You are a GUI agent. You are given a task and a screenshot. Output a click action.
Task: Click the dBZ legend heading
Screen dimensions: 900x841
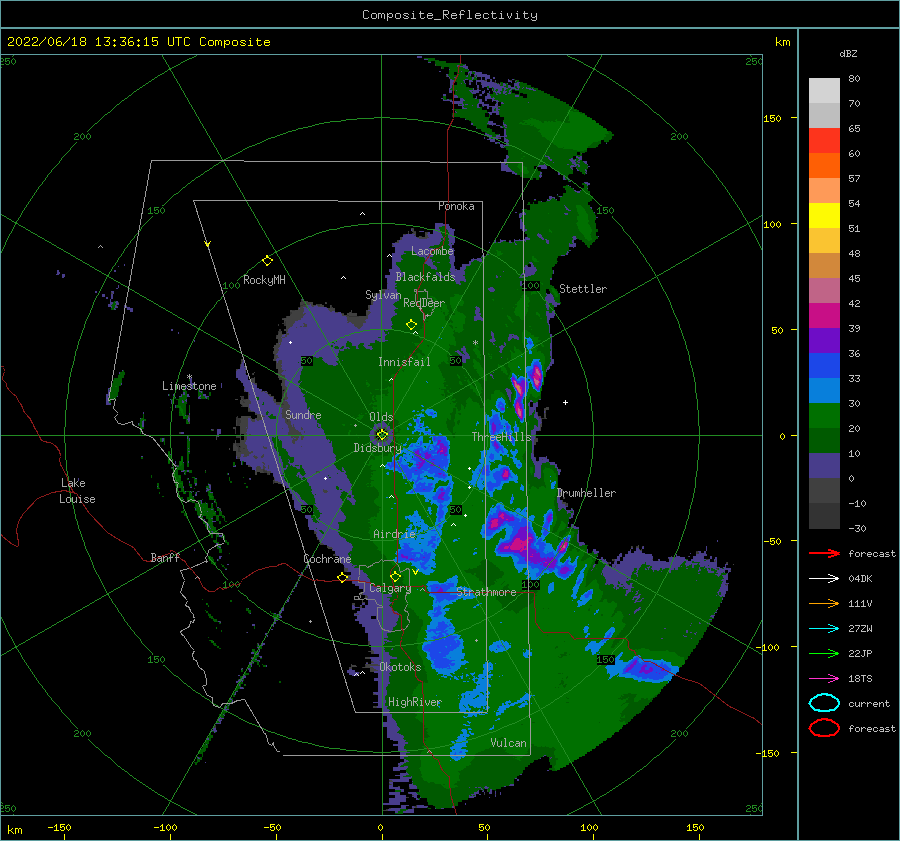tap(848, 54)
